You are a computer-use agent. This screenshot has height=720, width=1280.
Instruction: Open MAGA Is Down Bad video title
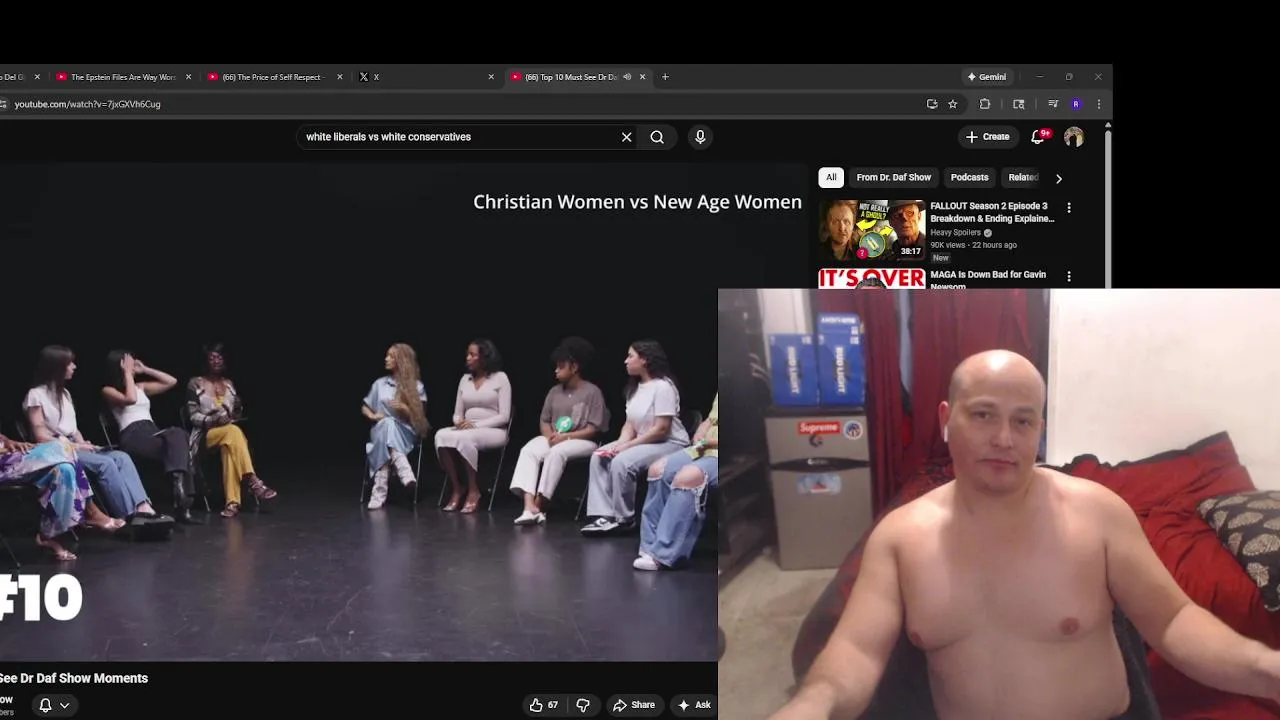pos(988,279)
